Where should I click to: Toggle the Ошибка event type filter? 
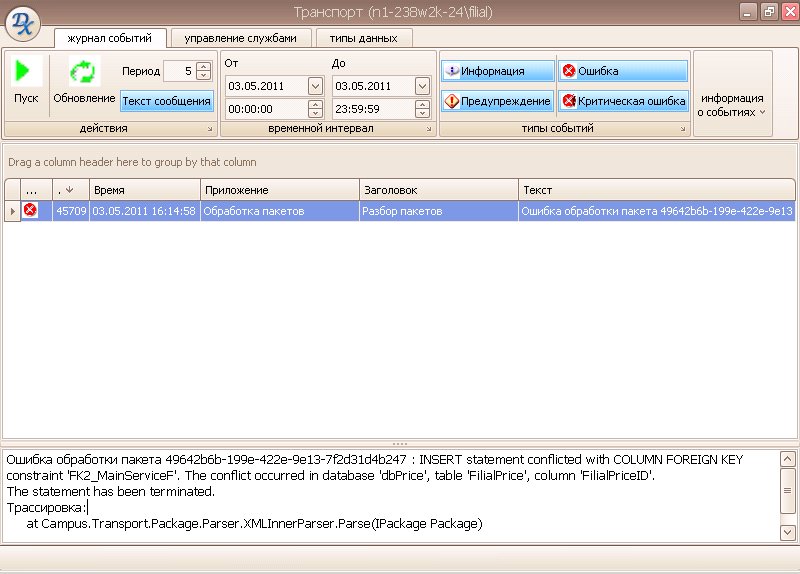click(x=622, y=71)
